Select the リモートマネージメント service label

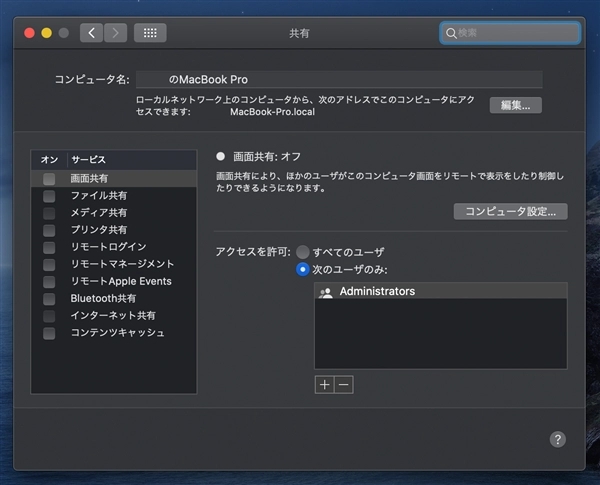[x=122, y=264]
